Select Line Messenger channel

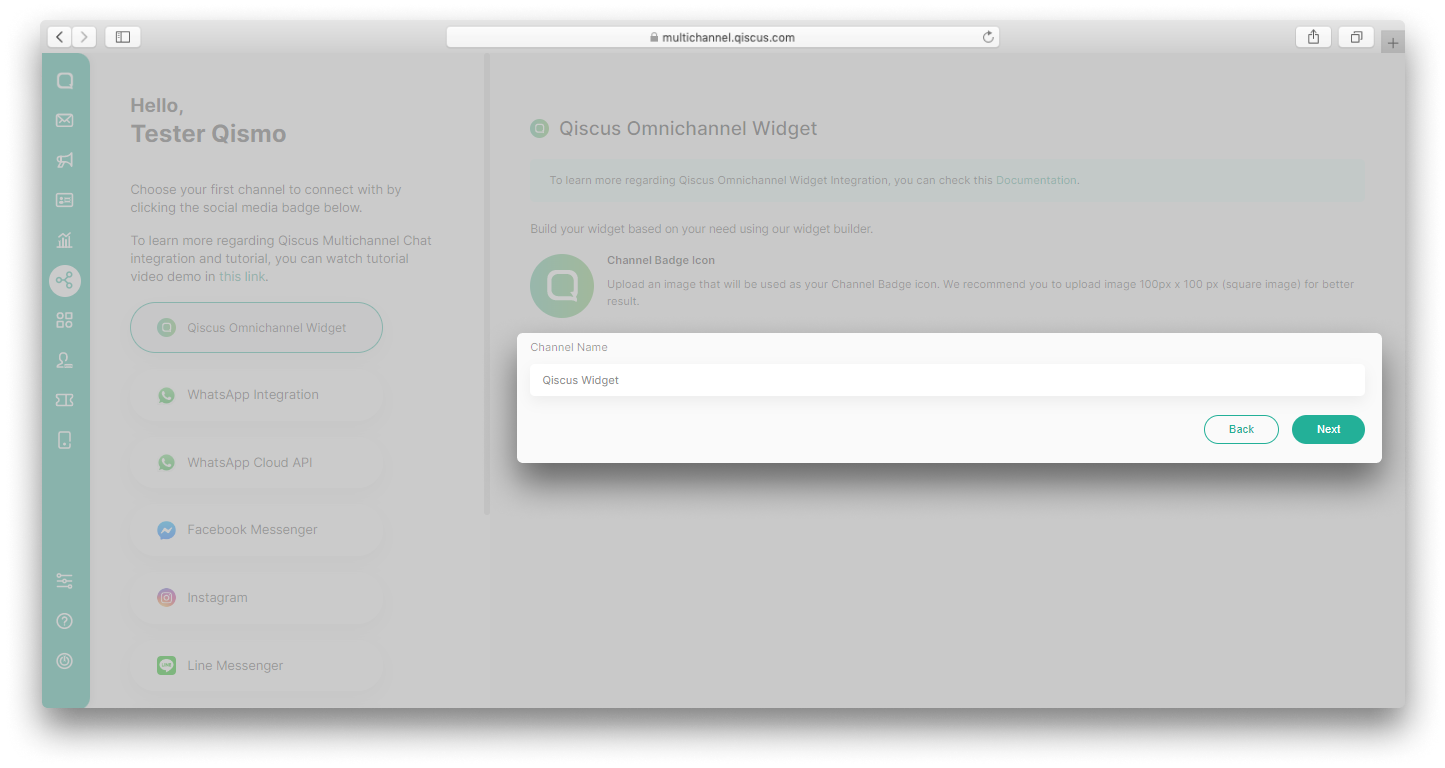tap(256, 665)
